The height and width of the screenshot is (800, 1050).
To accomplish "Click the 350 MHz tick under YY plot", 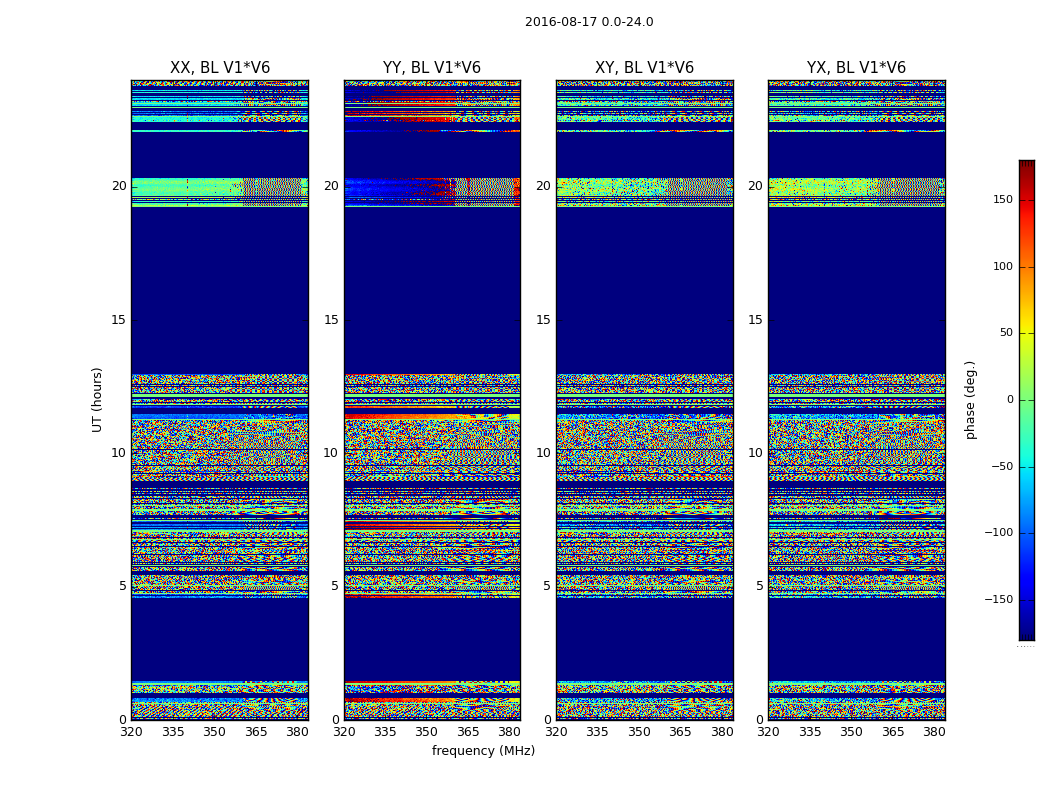I will pos(427,732).
